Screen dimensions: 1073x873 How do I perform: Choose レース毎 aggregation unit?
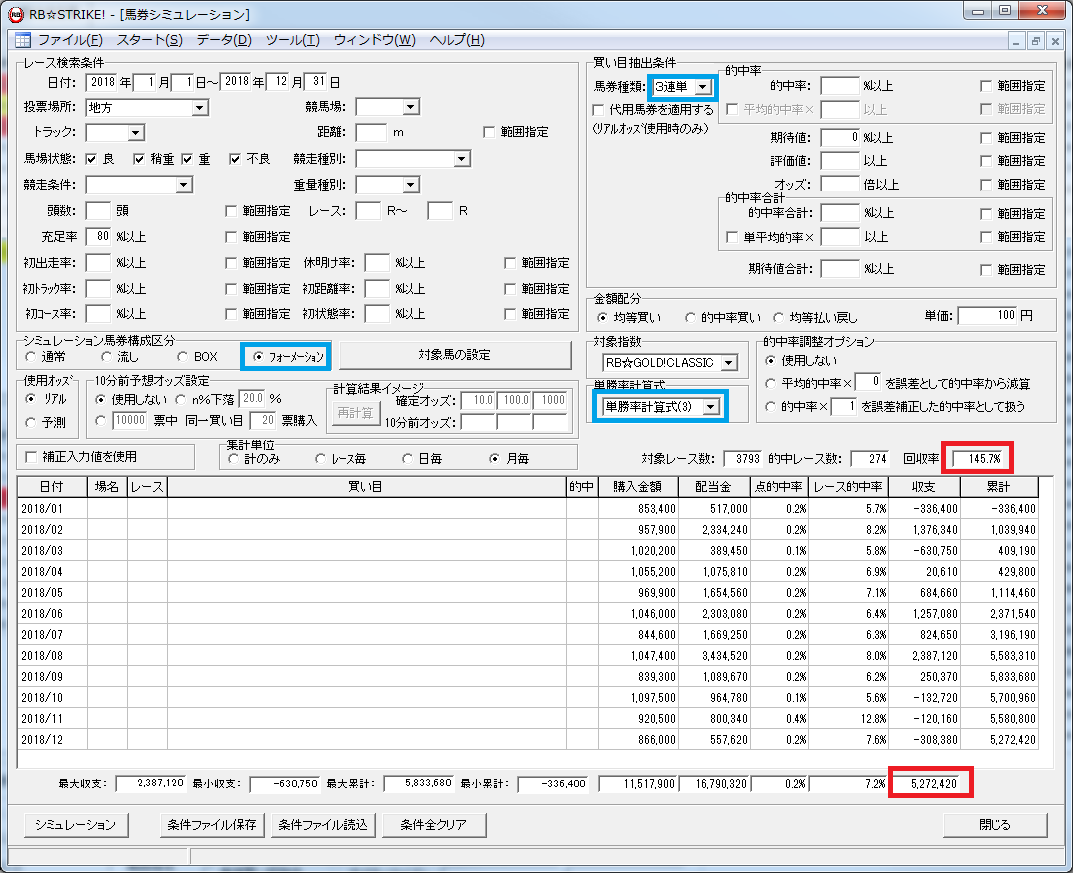320,458
